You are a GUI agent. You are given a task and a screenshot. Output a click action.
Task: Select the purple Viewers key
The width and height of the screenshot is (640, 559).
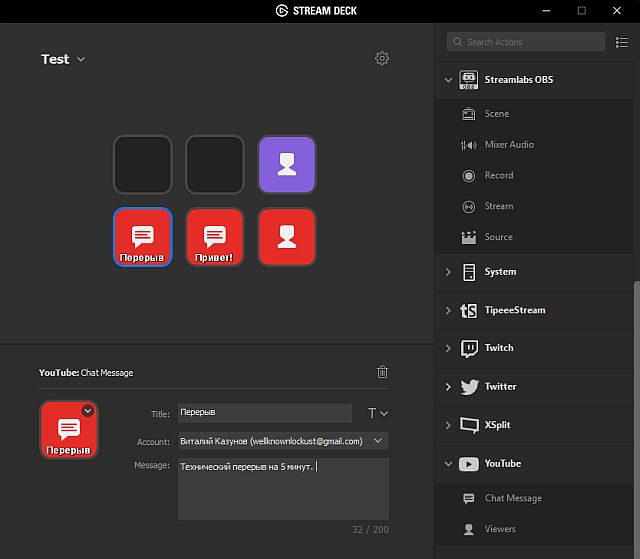pyautogui.click(x=287, y=164)
